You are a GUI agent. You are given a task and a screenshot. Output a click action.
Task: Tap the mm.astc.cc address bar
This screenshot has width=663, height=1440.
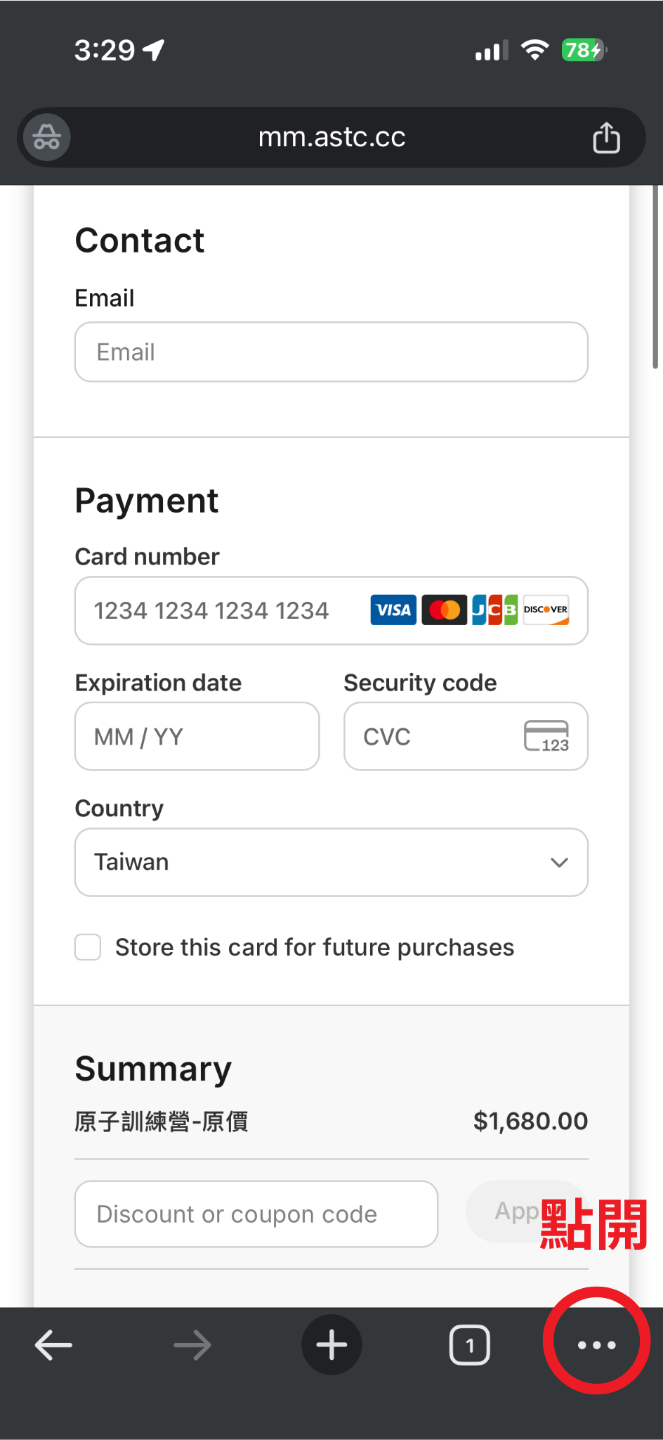[x=331, y=137]
